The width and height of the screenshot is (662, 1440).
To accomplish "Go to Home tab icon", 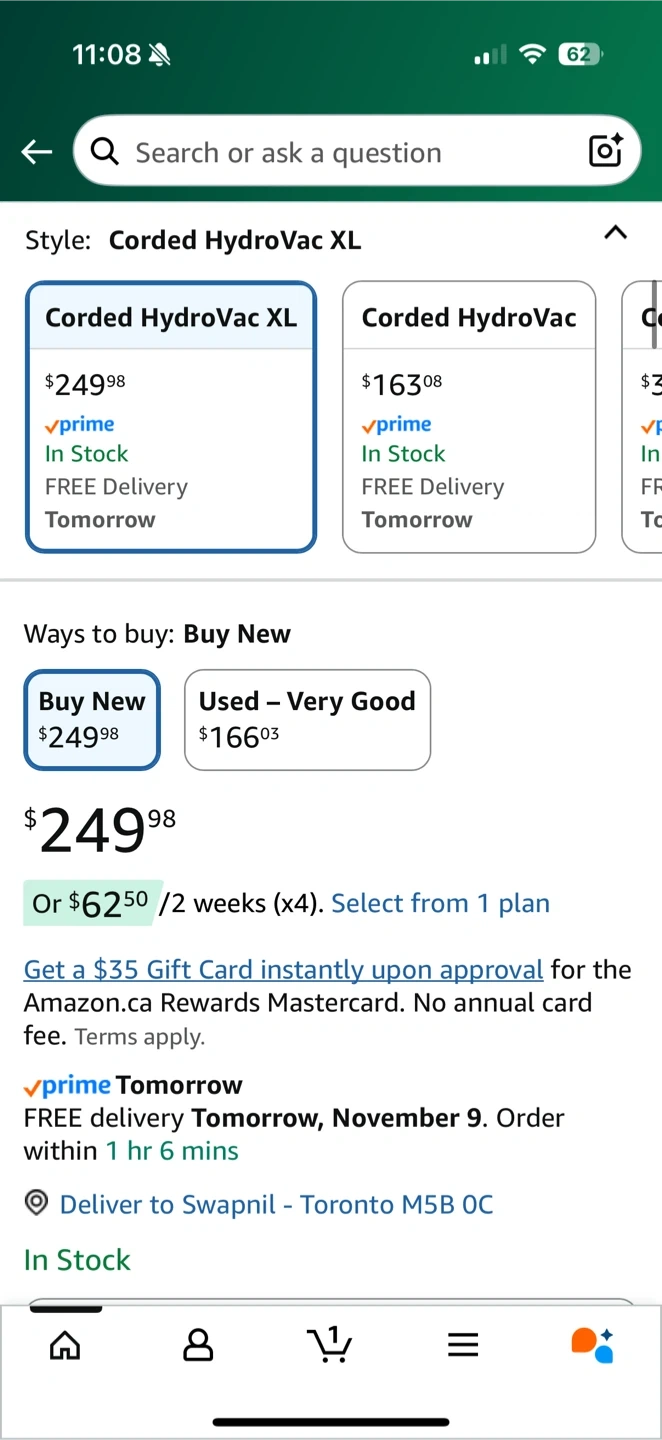I will pos(65,1345).
